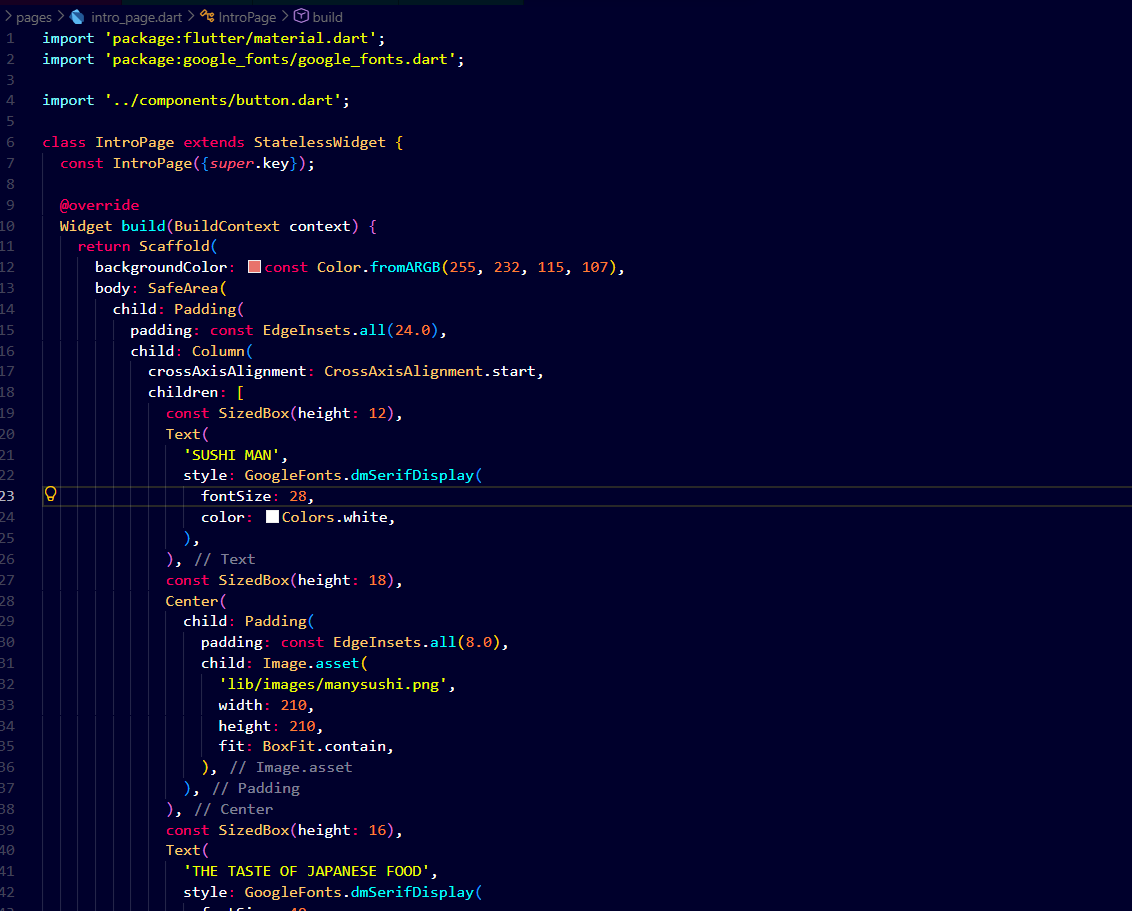
Task: Click line number 6 in the gutter
Action: [x=10, y=142]
